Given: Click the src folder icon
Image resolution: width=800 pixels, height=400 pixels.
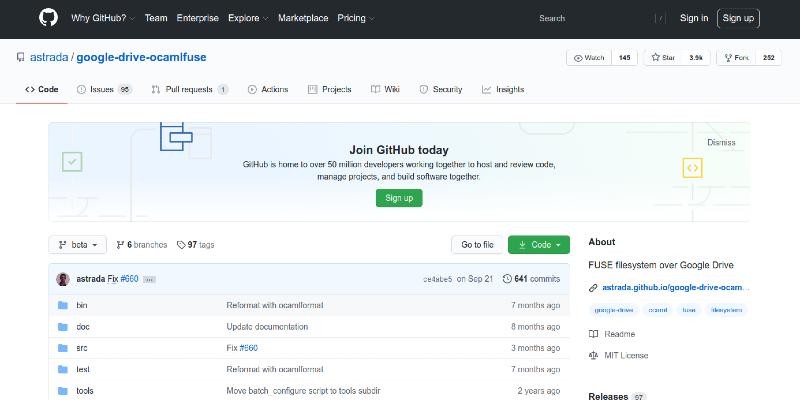Looking at the screenshot, I should click(62, 348).
